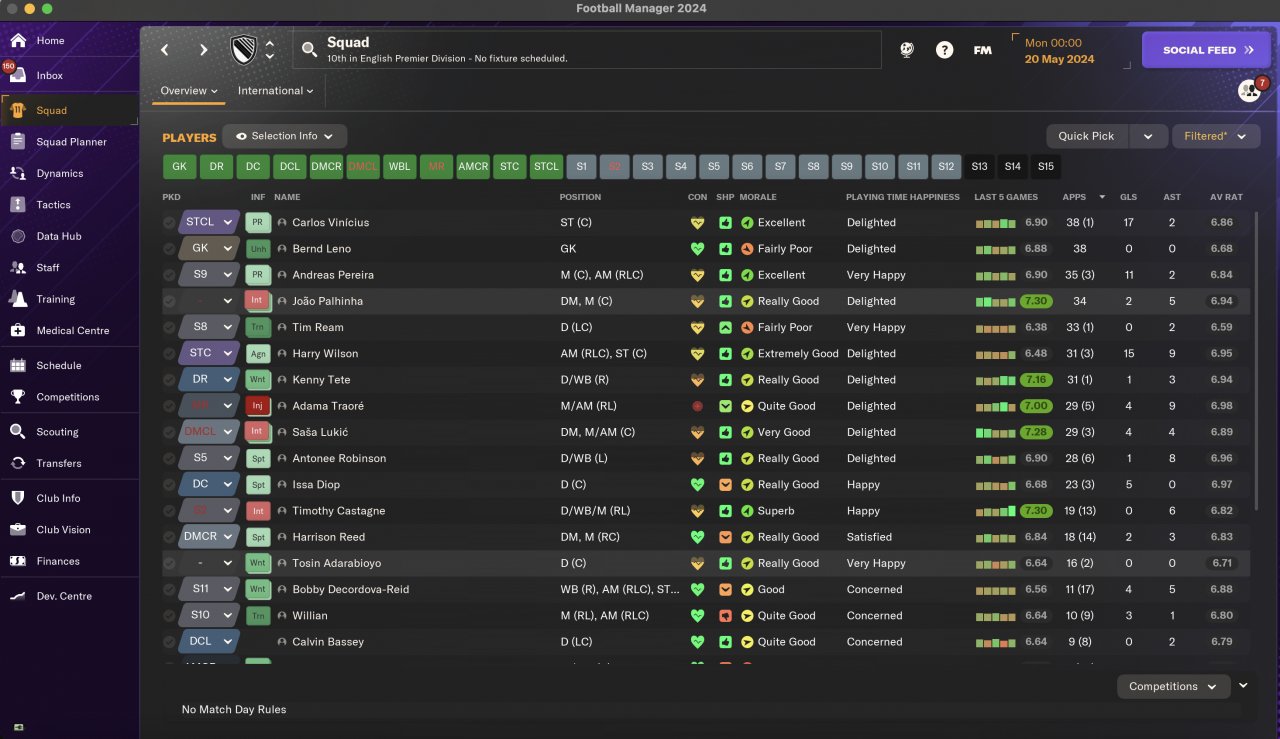Image resolution: width=1280 pixels, height=739 pixels.
Task: Click the search magnifier icon
Action: pos(309,49)
